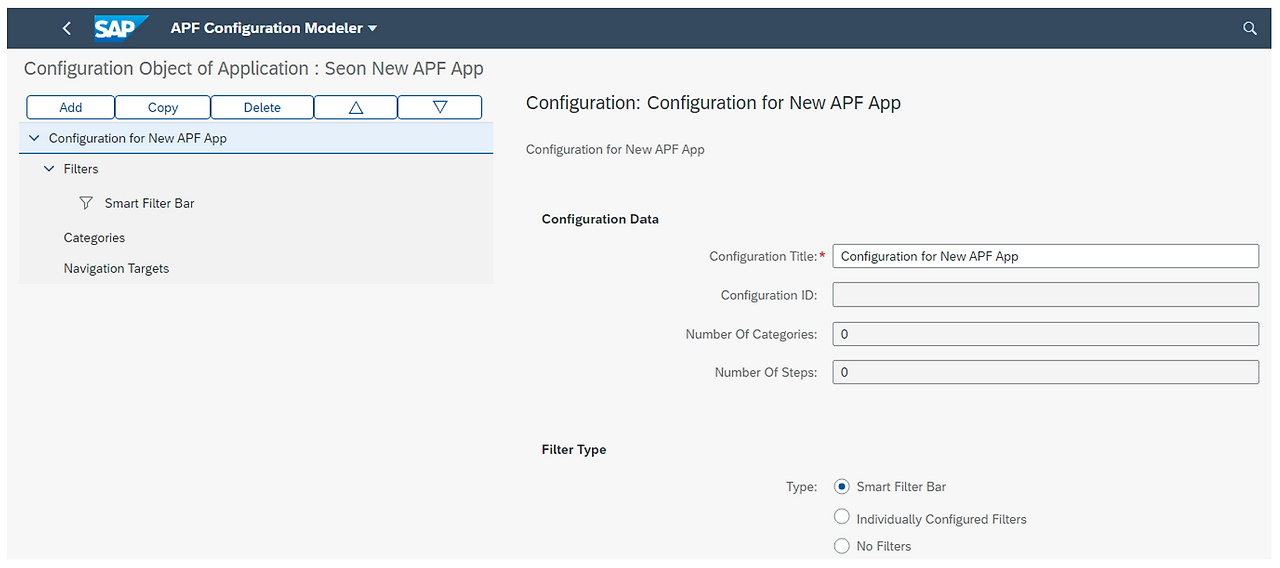This screenshot has width=1280, height=568.
Task: Collapse Configuration for New APF App node
Action: [35, 138]
